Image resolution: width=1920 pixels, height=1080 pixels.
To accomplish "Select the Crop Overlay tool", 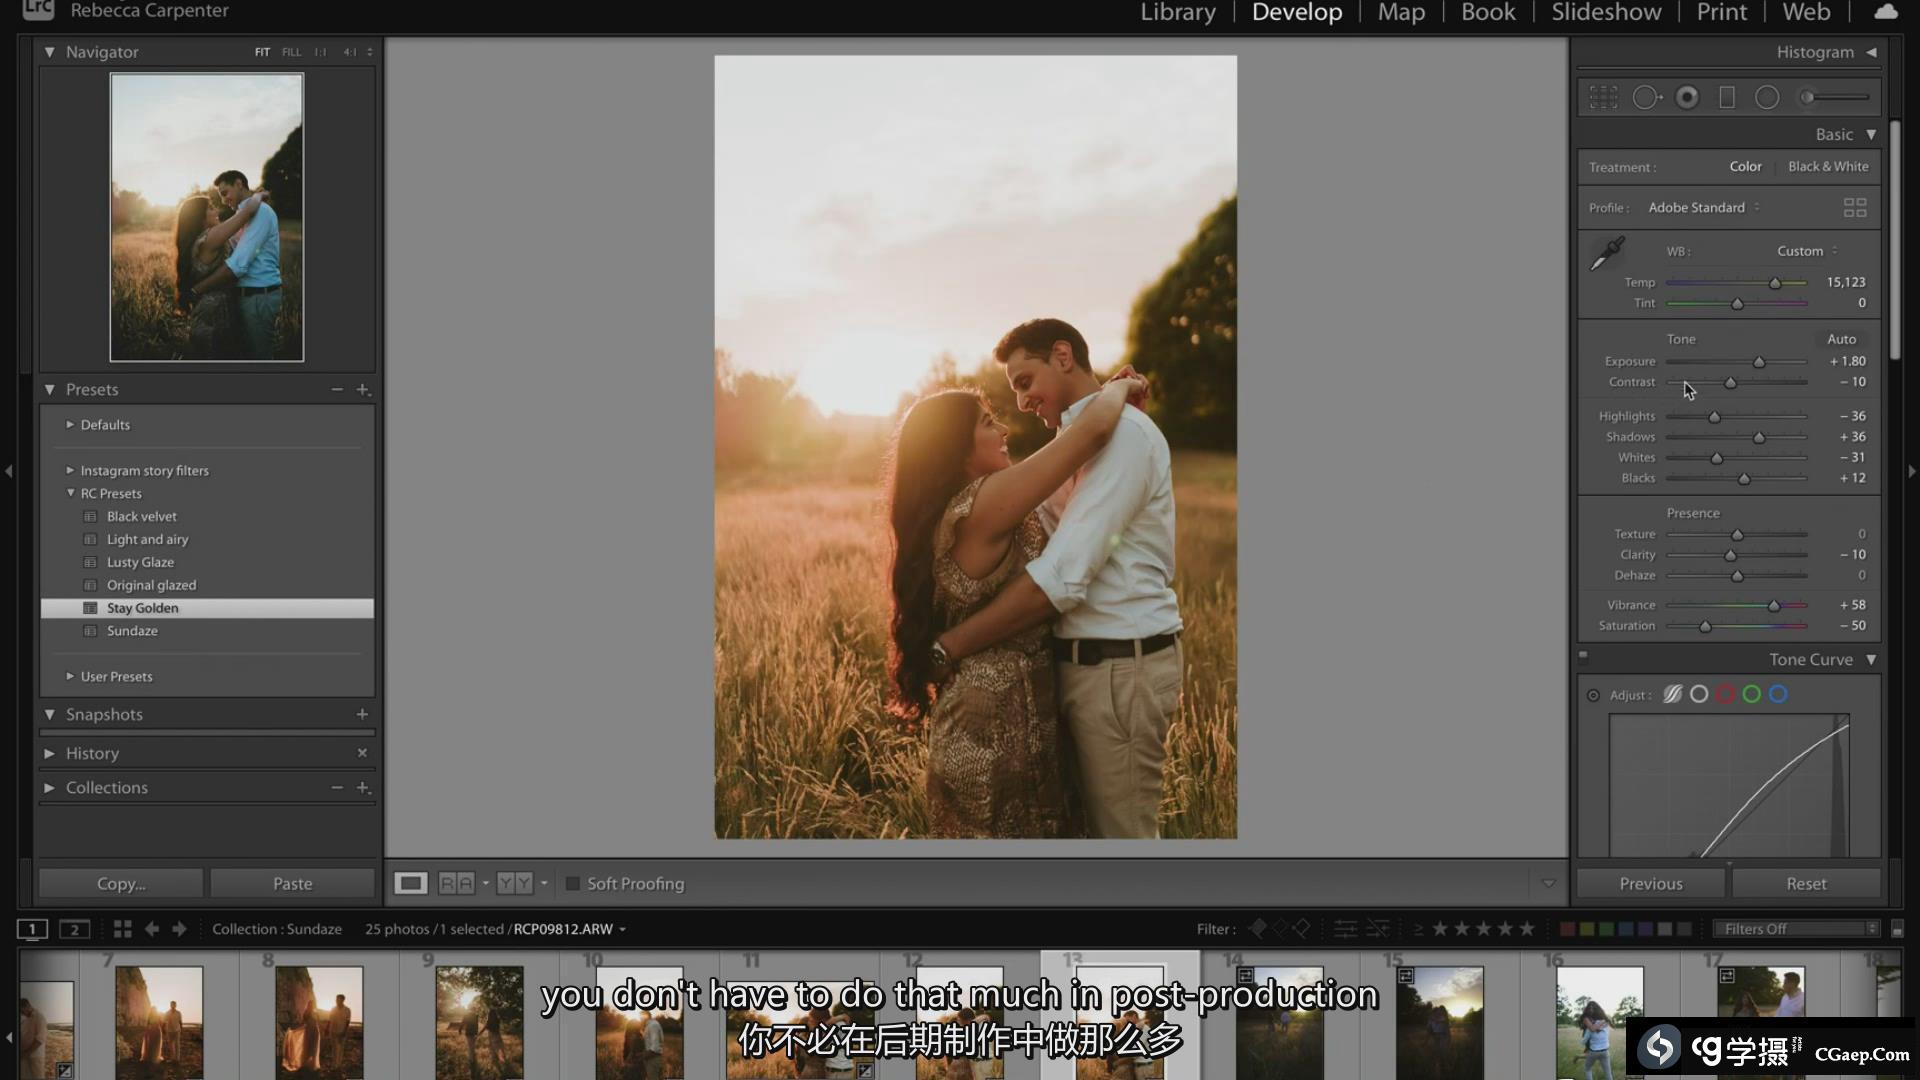I will pyautogui.click(x=1603, y=97).
